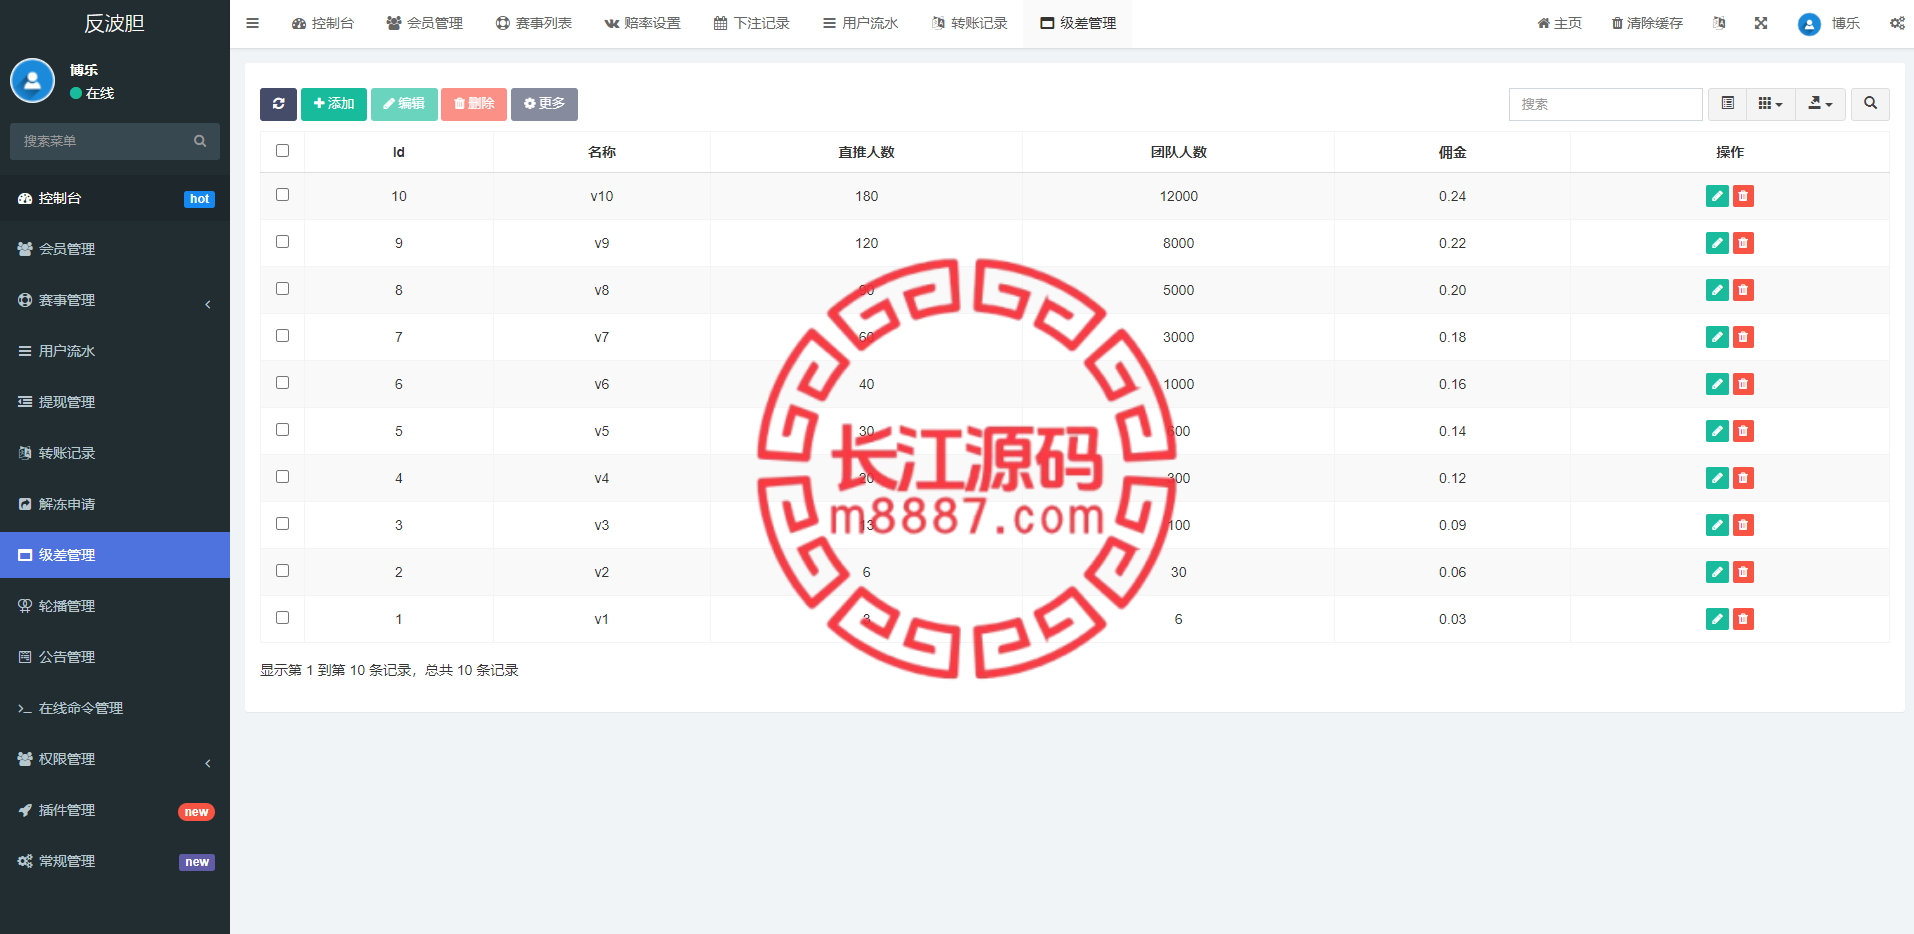Viewport: 1914px width, 934px height.
Task: Click the 添加 add button
Action: click(334, 104)
